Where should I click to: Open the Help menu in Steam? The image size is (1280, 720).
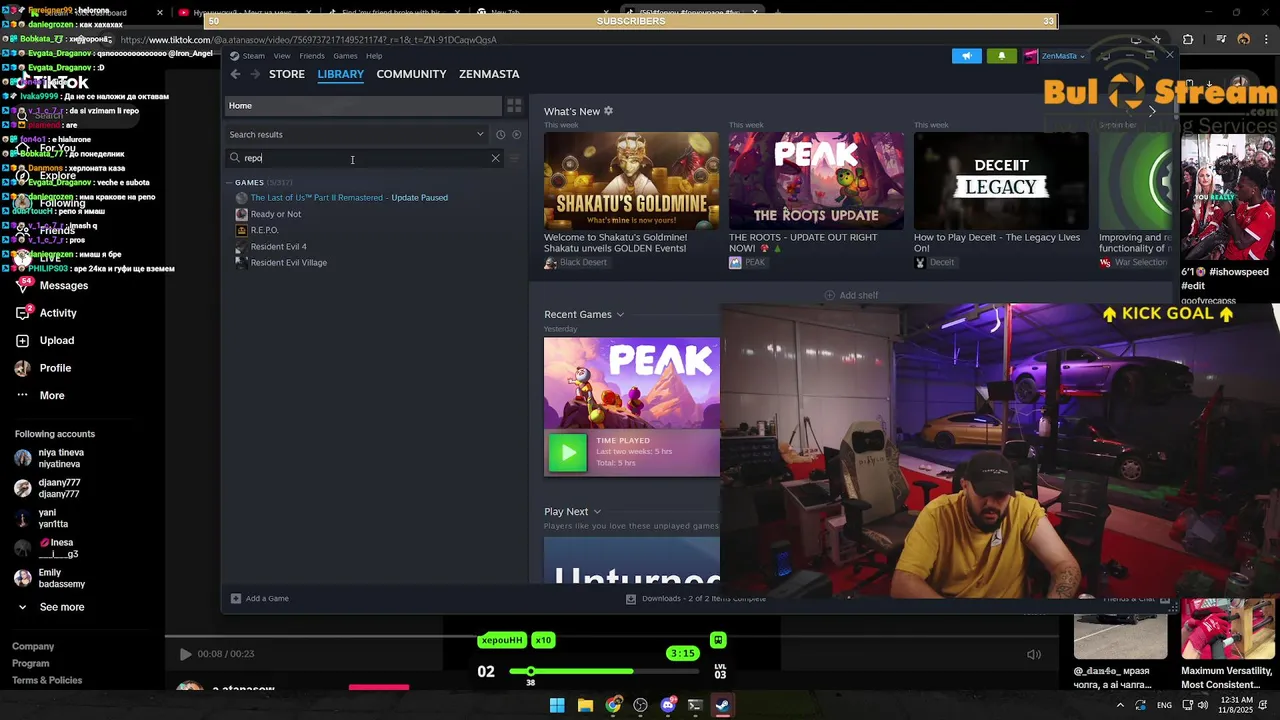click(374, 56)
